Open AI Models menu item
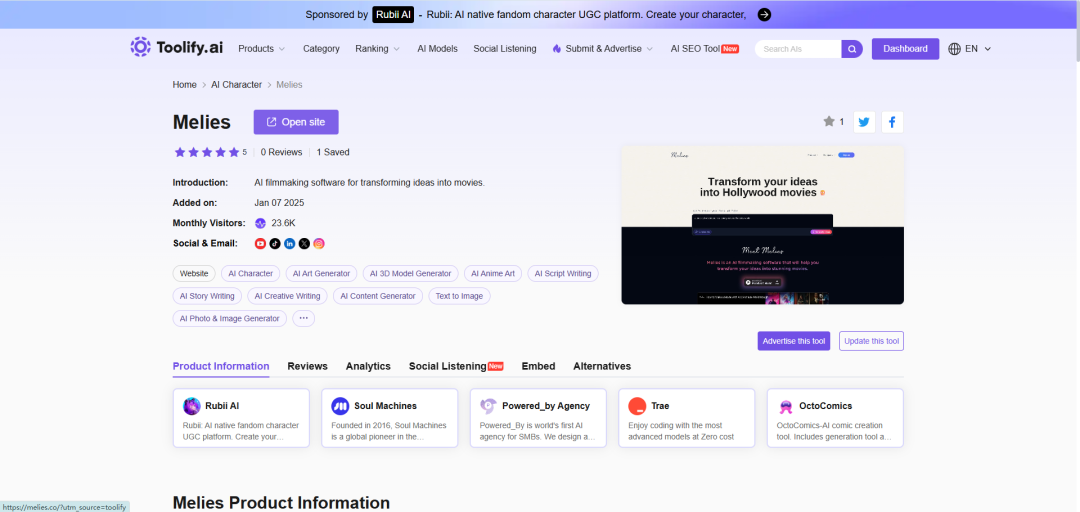 (437, 49)
